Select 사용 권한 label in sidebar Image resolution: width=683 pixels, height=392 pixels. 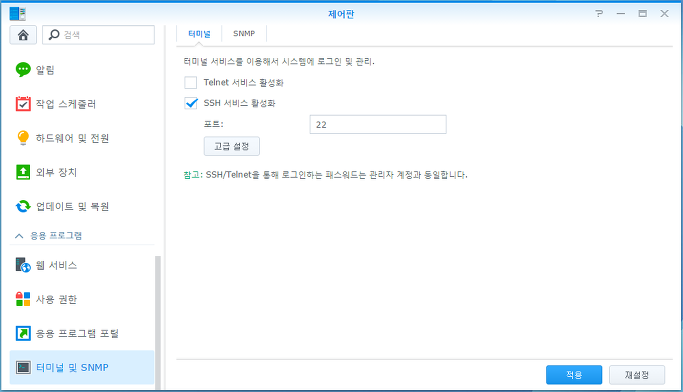click(56, 299)
